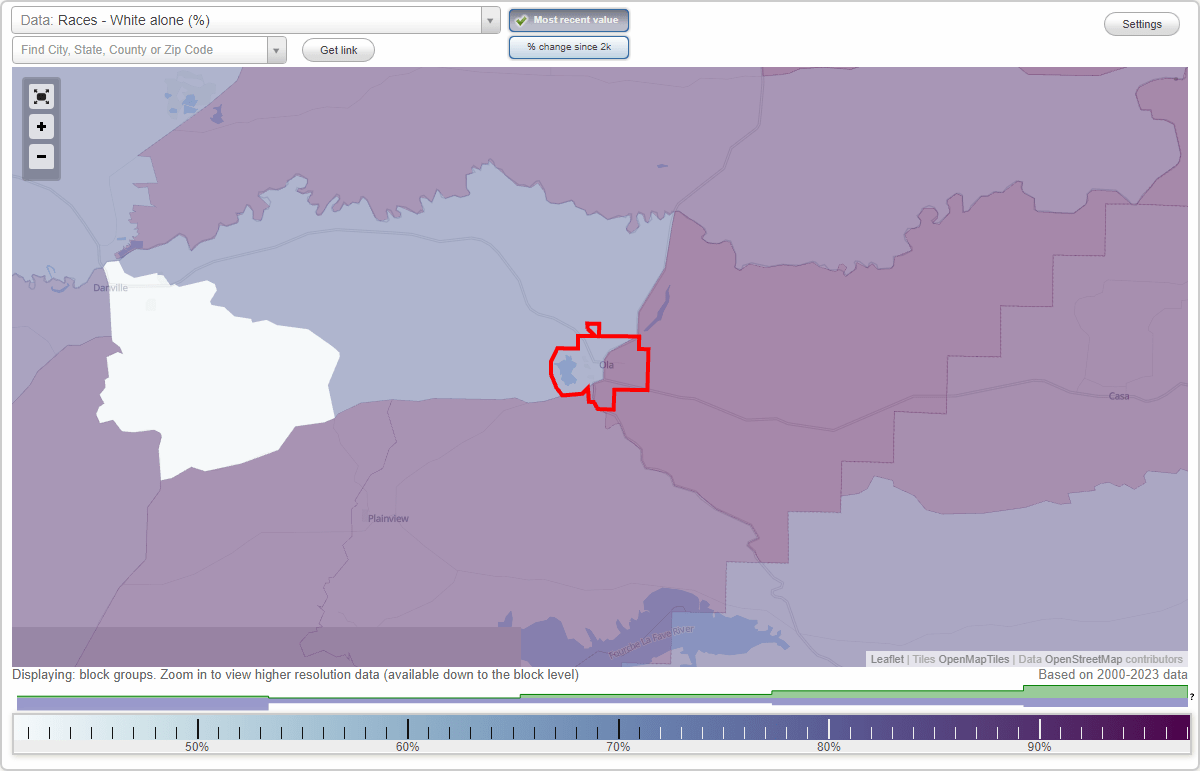The width and height of the screenshot is (1200, 771).
Task: Click the Get link button
Action: click(x=338, y=49)
